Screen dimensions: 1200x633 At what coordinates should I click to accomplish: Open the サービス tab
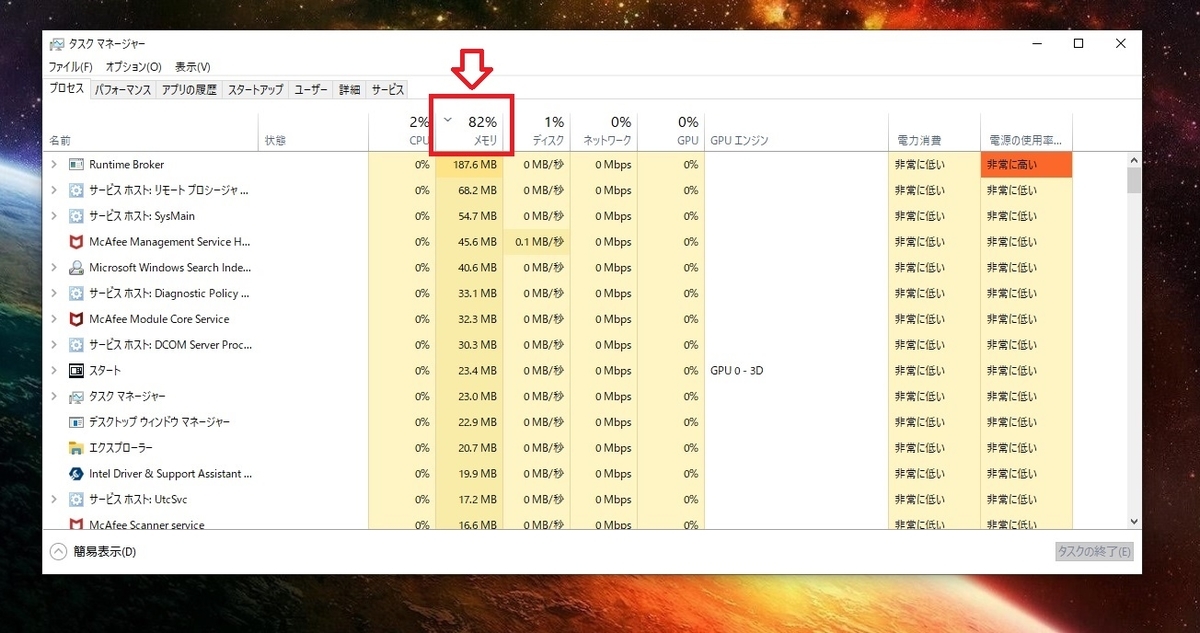coord(388,90)
